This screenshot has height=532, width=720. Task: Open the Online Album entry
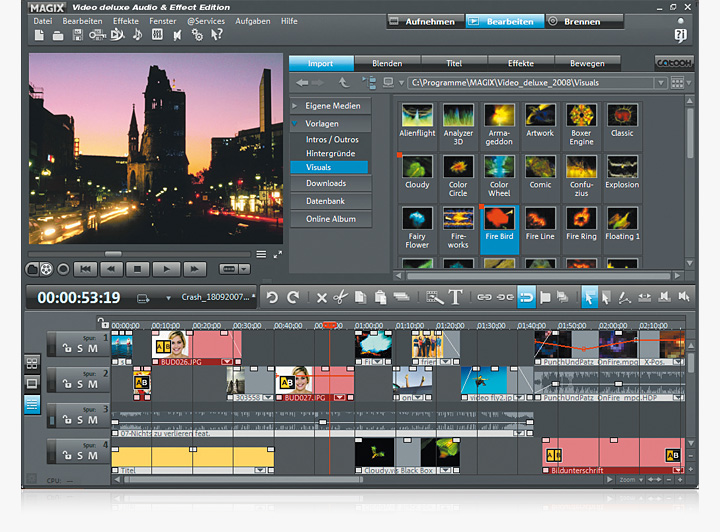point(331,219)
